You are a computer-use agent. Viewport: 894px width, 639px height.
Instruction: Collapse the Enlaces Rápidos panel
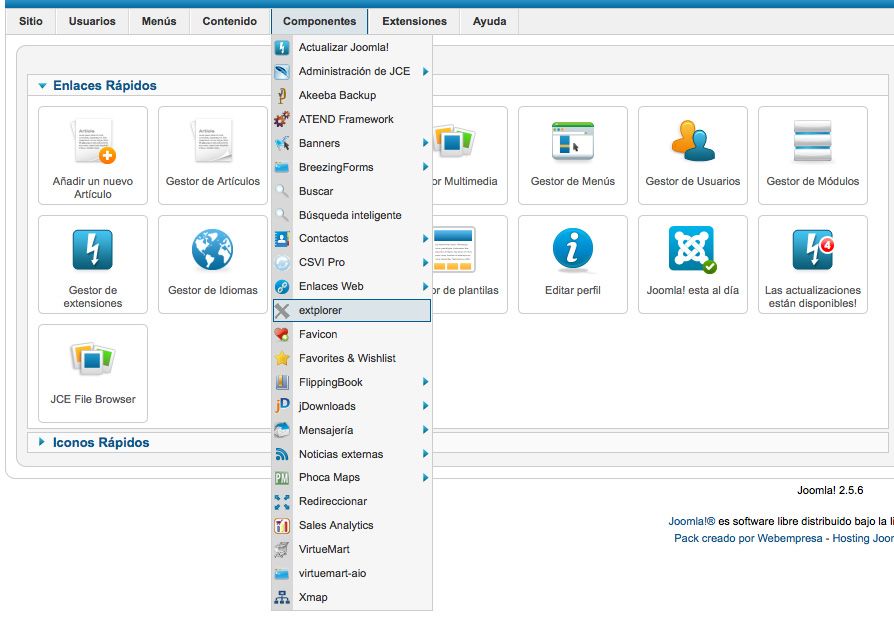coord(42,86)
